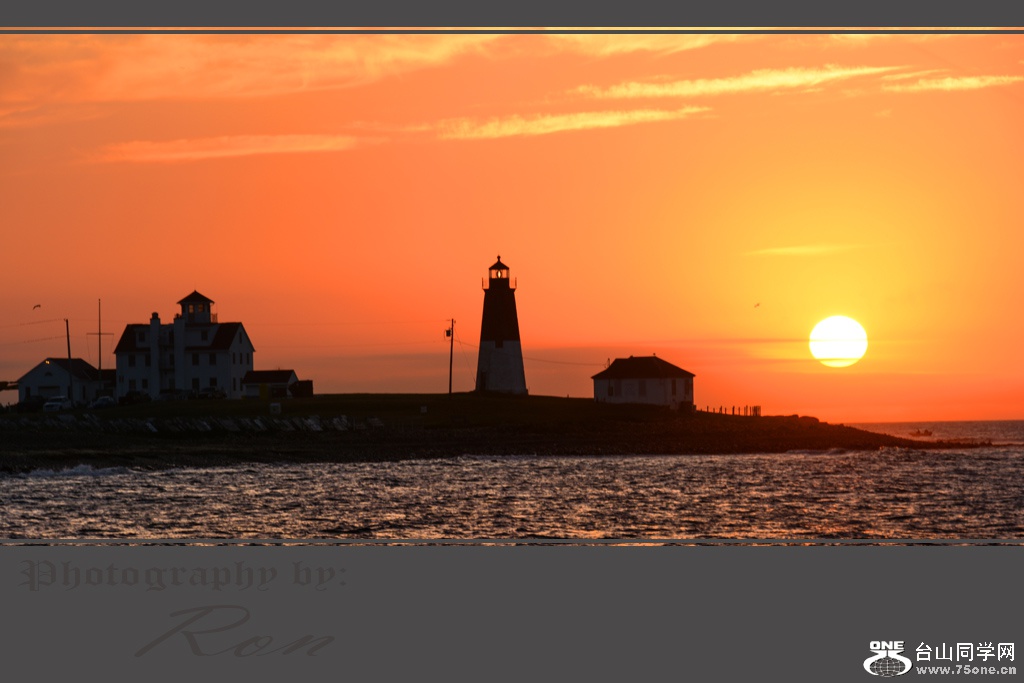Screen dimensions: 1024x683
Task: Click the setting sun in the sky
Action: pos(838,341)
